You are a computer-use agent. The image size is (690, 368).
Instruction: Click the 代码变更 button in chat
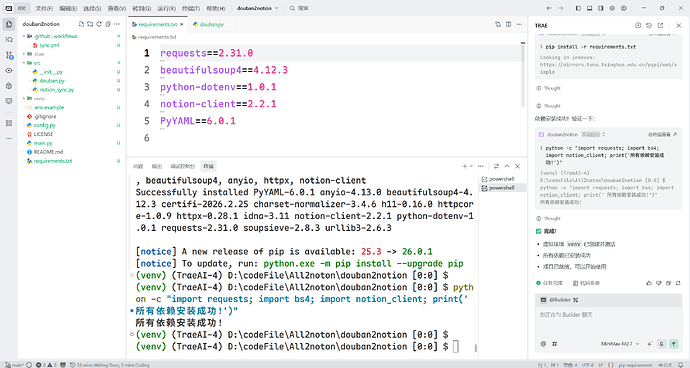[x=587, y=283]
